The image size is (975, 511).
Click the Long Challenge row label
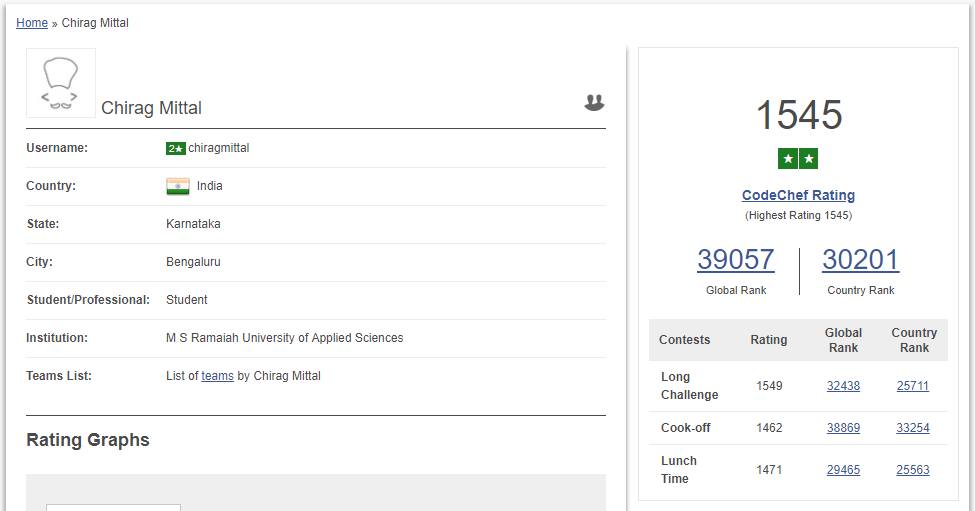tap(690, 386)
